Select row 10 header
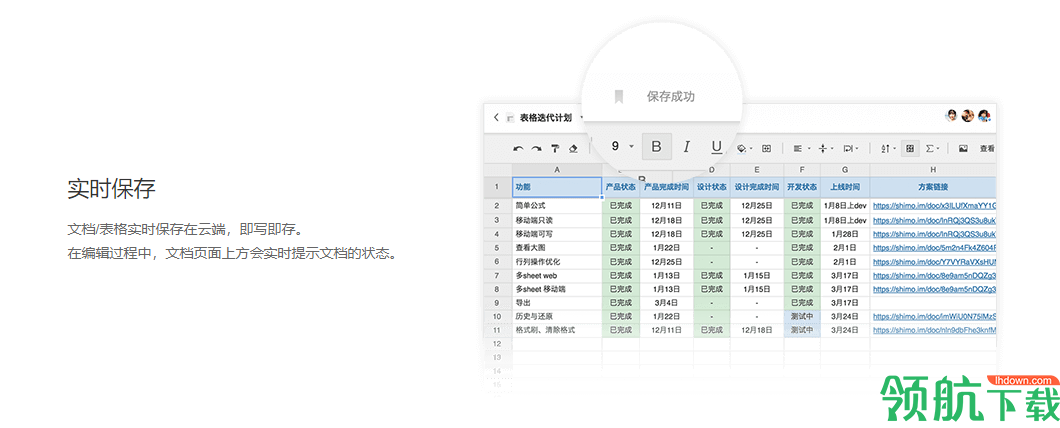This screenshot has width=1060, height=428. pos(497,316)
